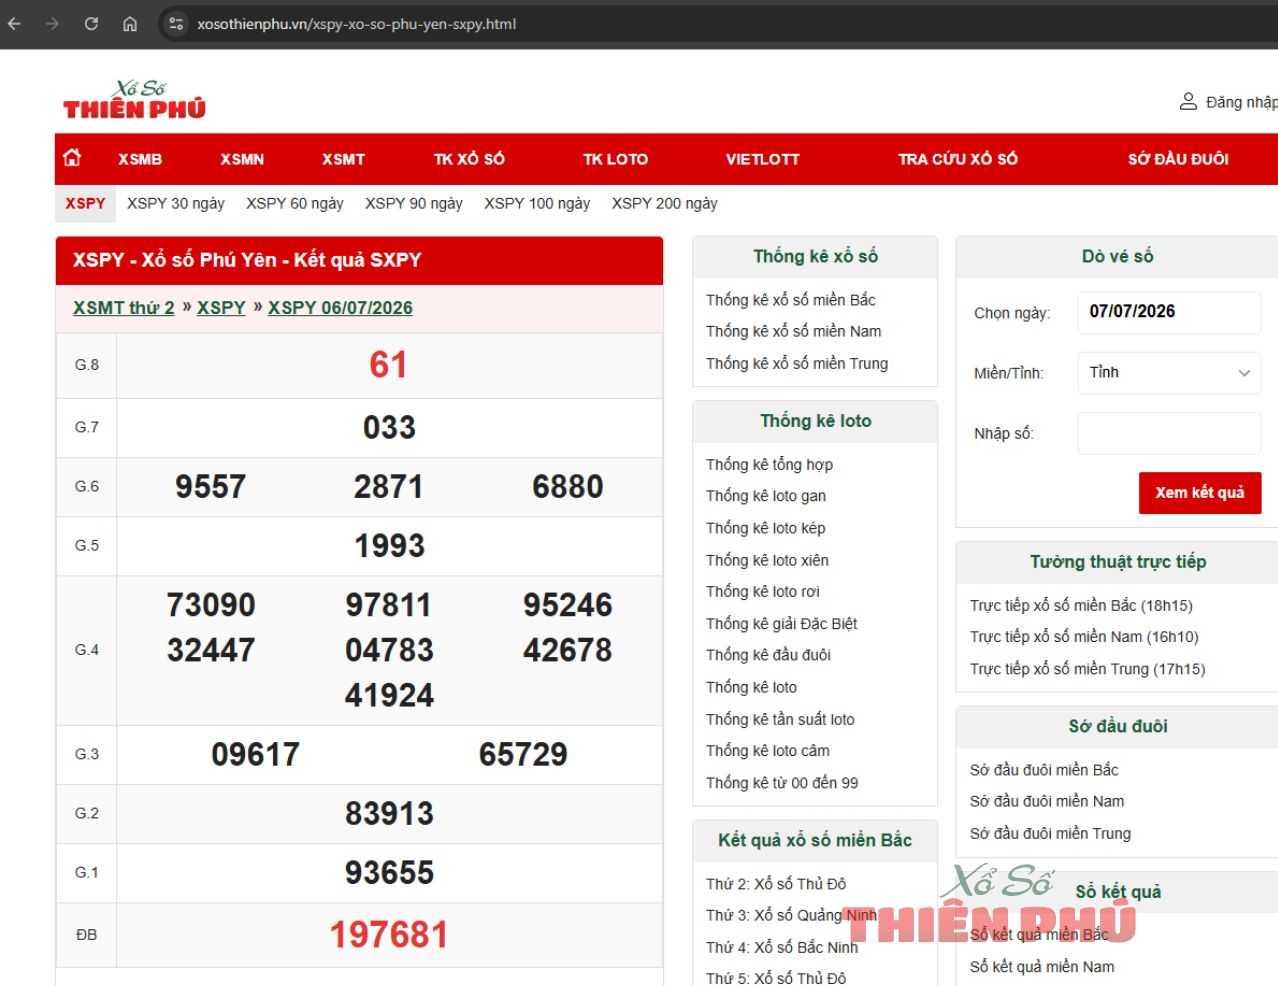Open the Miền/Tỉnh dropdown showing Tỉnh
Viewport: 1278px width, 986px height.
[x=1169, y=373]
